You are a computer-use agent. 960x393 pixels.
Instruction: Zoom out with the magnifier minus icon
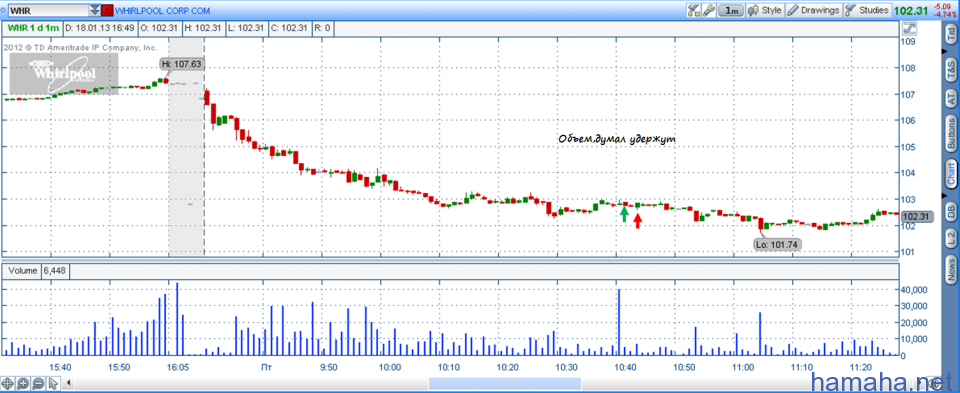38,384
